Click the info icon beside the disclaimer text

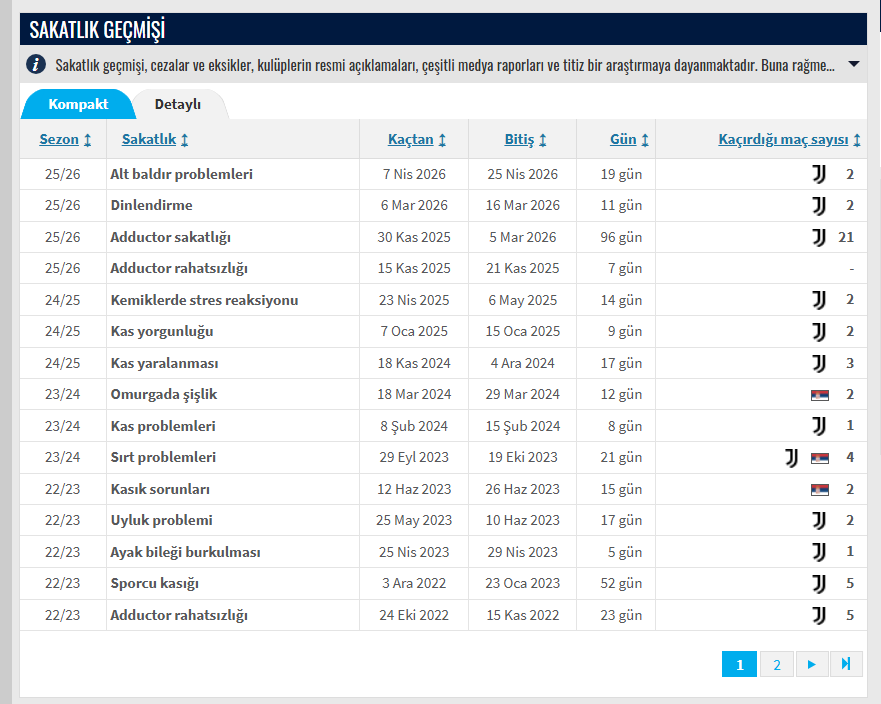(x=36, y=65)
